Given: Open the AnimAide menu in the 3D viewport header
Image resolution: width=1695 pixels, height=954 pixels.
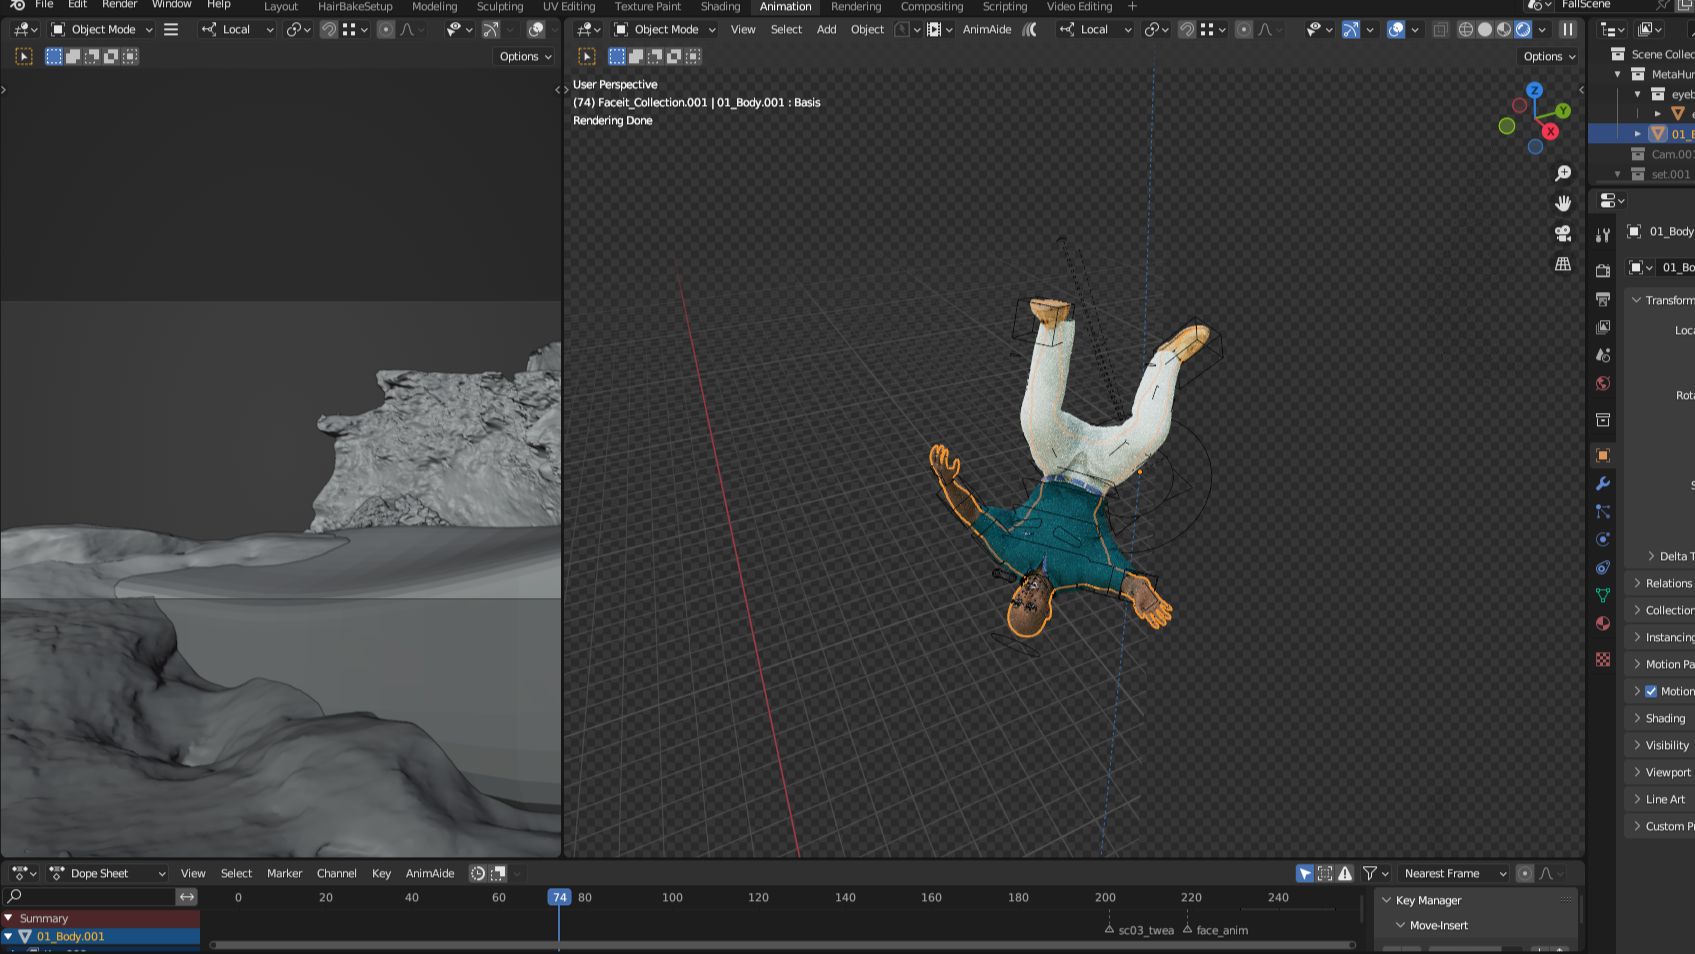Looking at the screenshot, I should click(986, 30).
